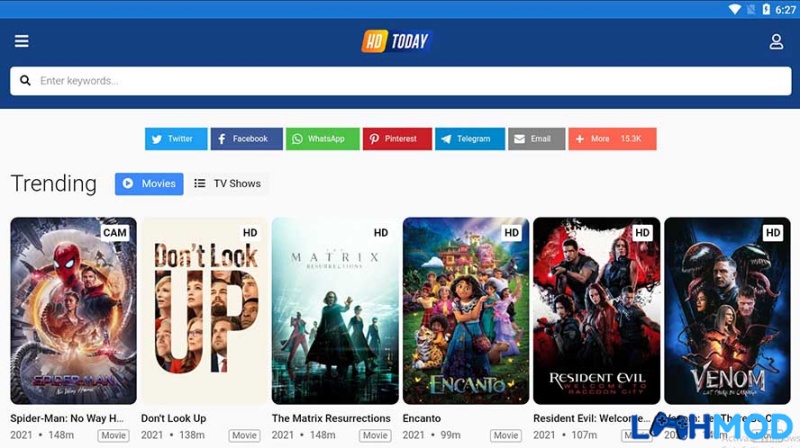The width and height of the screenshot is (800, 448).
Task: Share via the Pinterest button
Action: tap(397, 139)
